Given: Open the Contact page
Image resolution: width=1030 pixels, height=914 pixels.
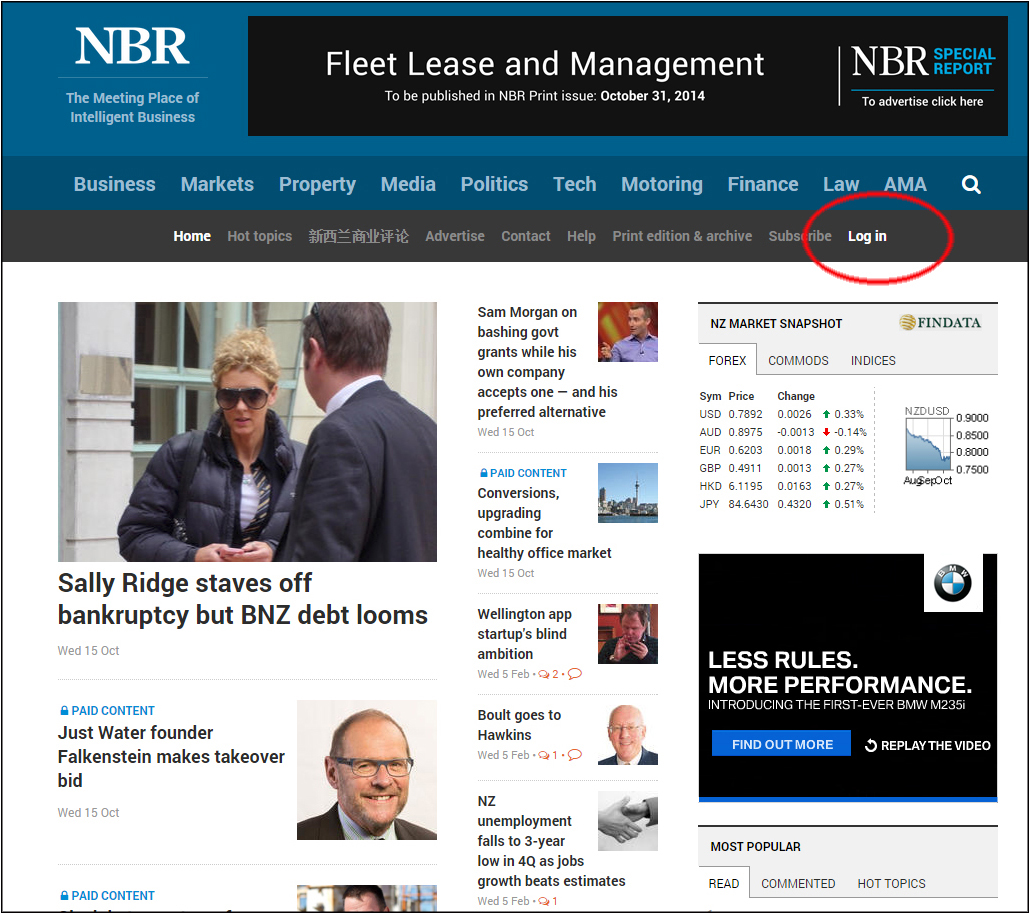Looking at the screenshot, I should click(x=526, y=236).
